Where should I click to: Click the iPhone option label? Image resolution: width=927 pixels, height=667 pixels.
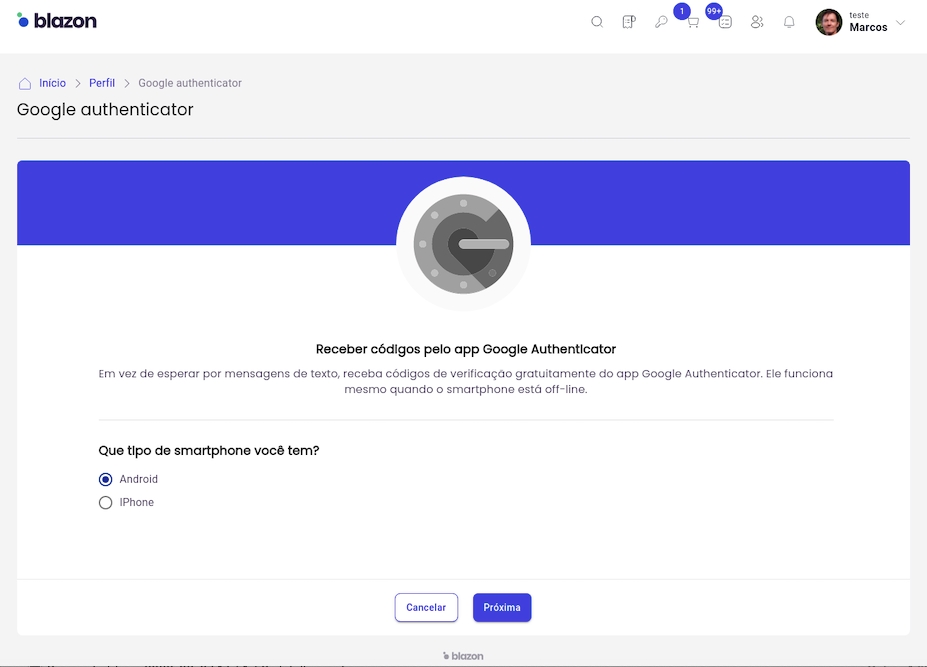click(137, 503)
